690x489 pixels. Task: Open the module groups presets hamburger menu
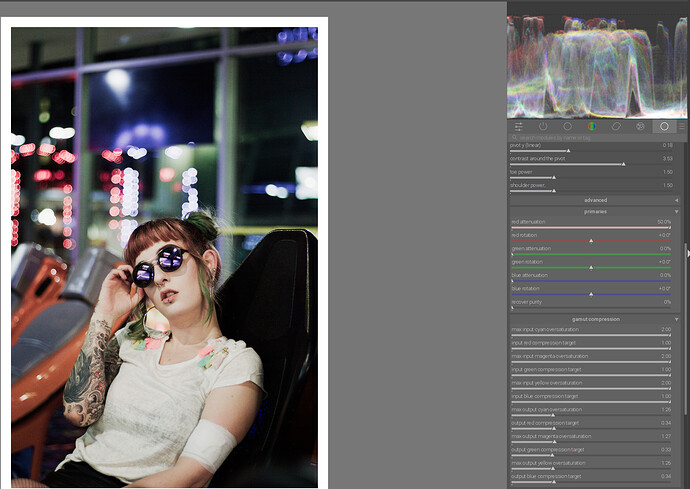(x=682, y=127)
